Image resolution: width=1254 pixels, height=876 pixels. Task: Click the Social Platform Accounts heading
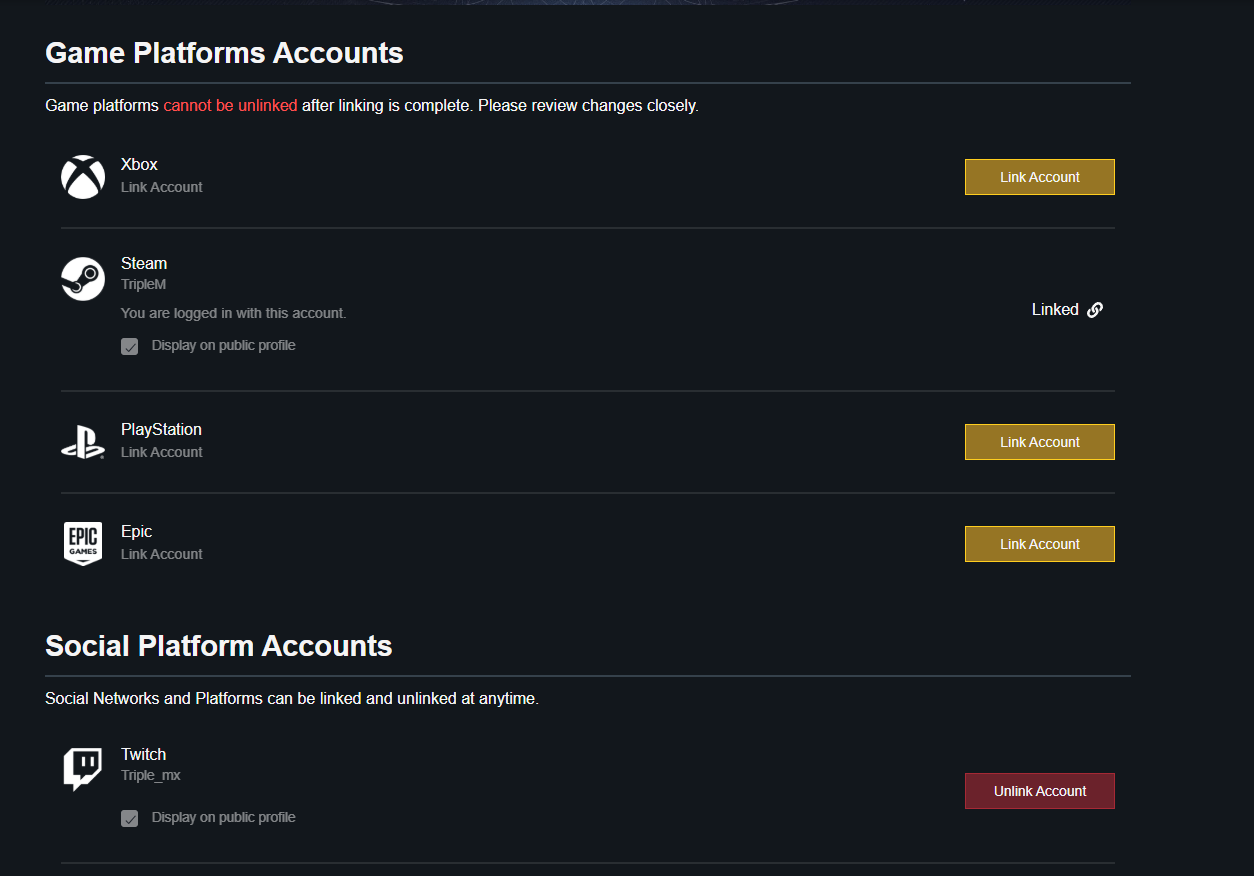pyautogui.click(x=219, y=646)
